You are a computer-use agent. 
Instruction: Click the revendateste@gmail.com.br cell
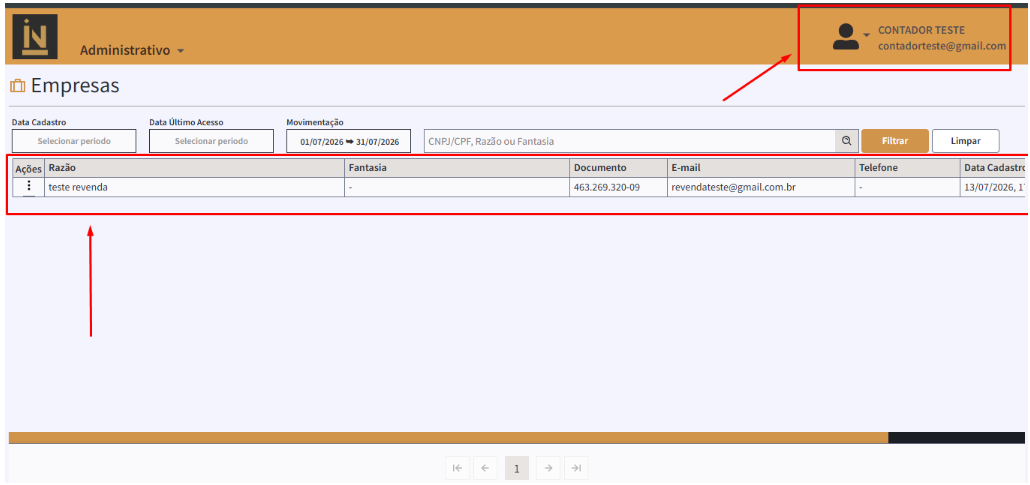[761, 187]
